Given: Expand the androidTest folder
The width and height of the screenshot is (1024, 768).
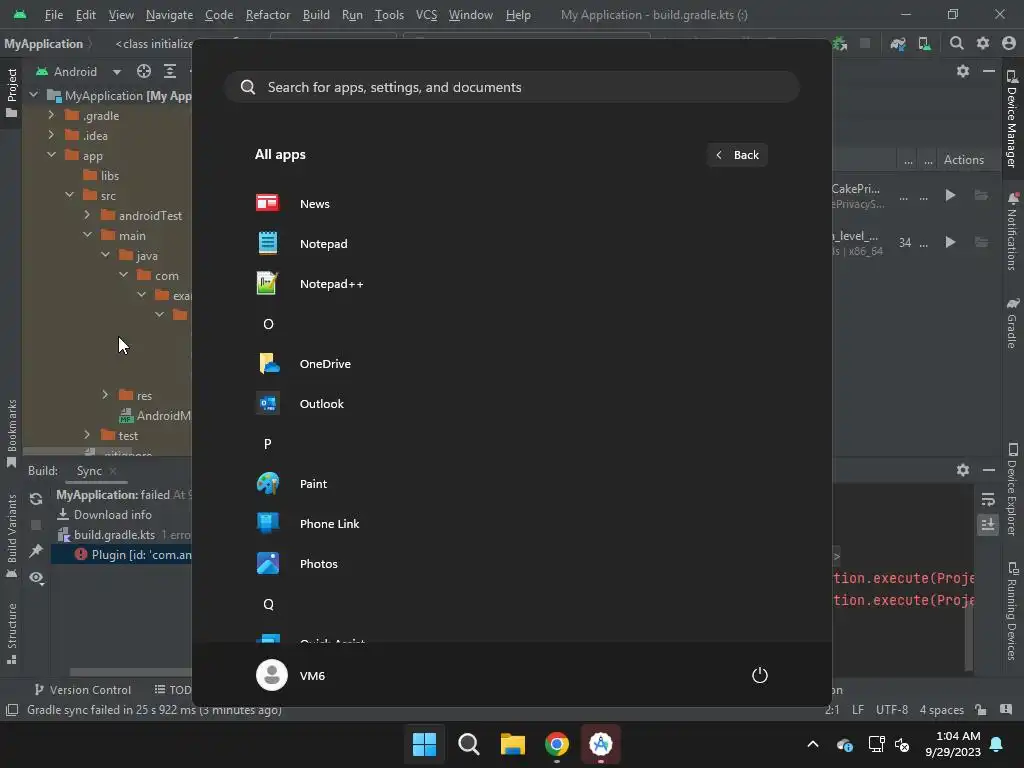Looking at the screenshot, I should click(x=87, y=215).
